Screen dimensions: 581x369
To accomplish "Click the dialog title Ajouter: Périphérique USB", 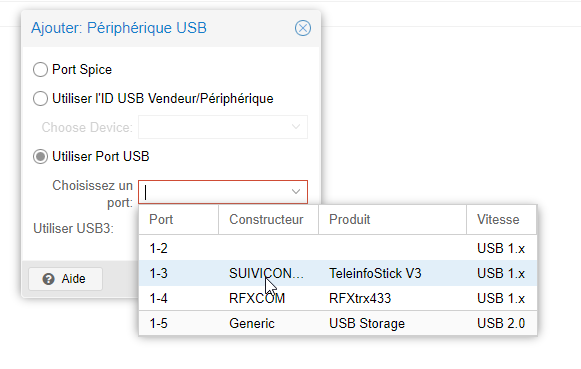I will (x=119, y=28).
